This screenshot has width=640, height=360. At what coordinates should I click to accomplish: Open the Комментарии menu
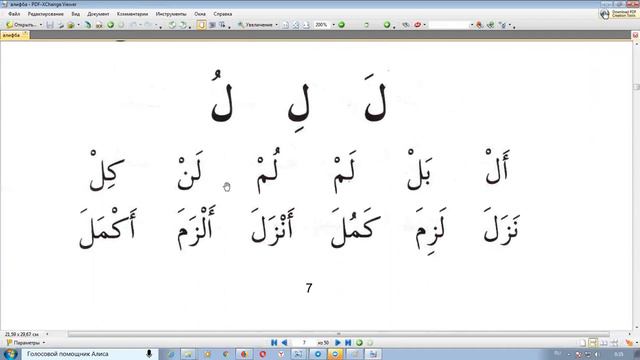click(132, 14)
